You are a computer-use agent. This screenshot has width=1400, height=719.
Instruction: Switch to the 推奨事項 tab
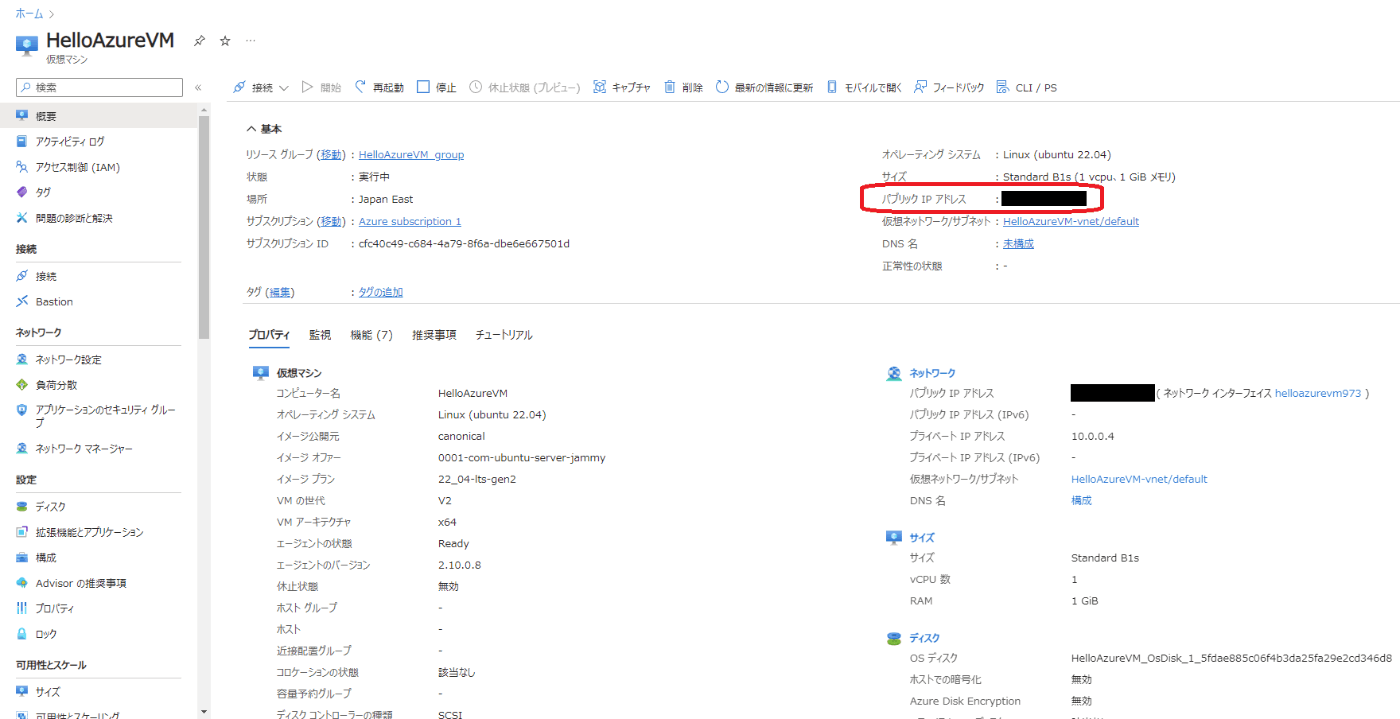click(x=434, y=335)
